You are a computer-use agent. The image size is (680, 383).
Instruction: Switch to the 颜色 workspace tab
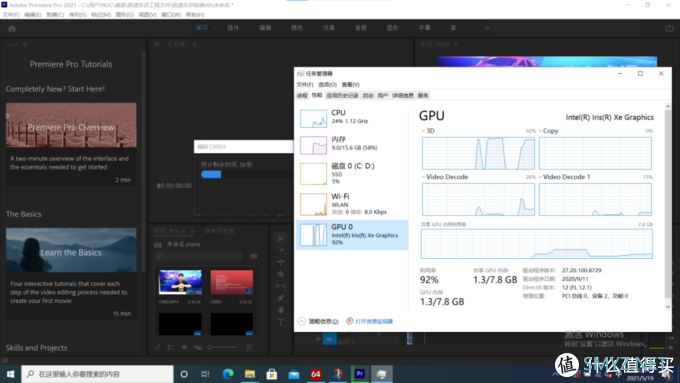(297, 28)
